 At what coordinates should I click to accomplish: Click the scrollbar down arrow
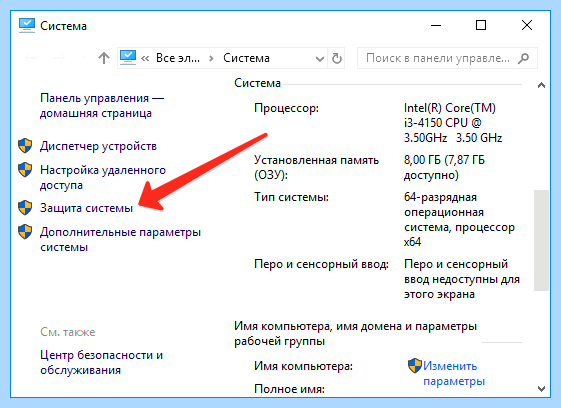click(x=541, y=388)
